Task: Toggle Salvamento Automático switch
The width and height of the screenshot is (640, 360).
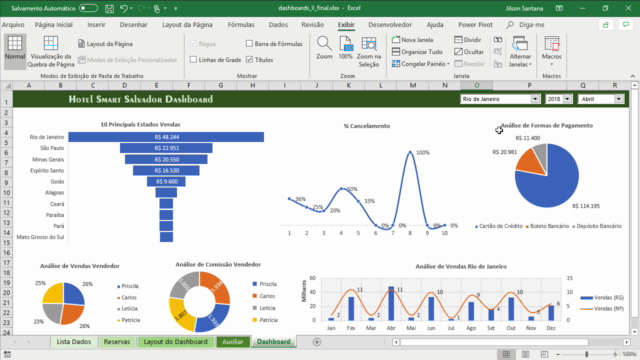Action: tap(88, 8)
